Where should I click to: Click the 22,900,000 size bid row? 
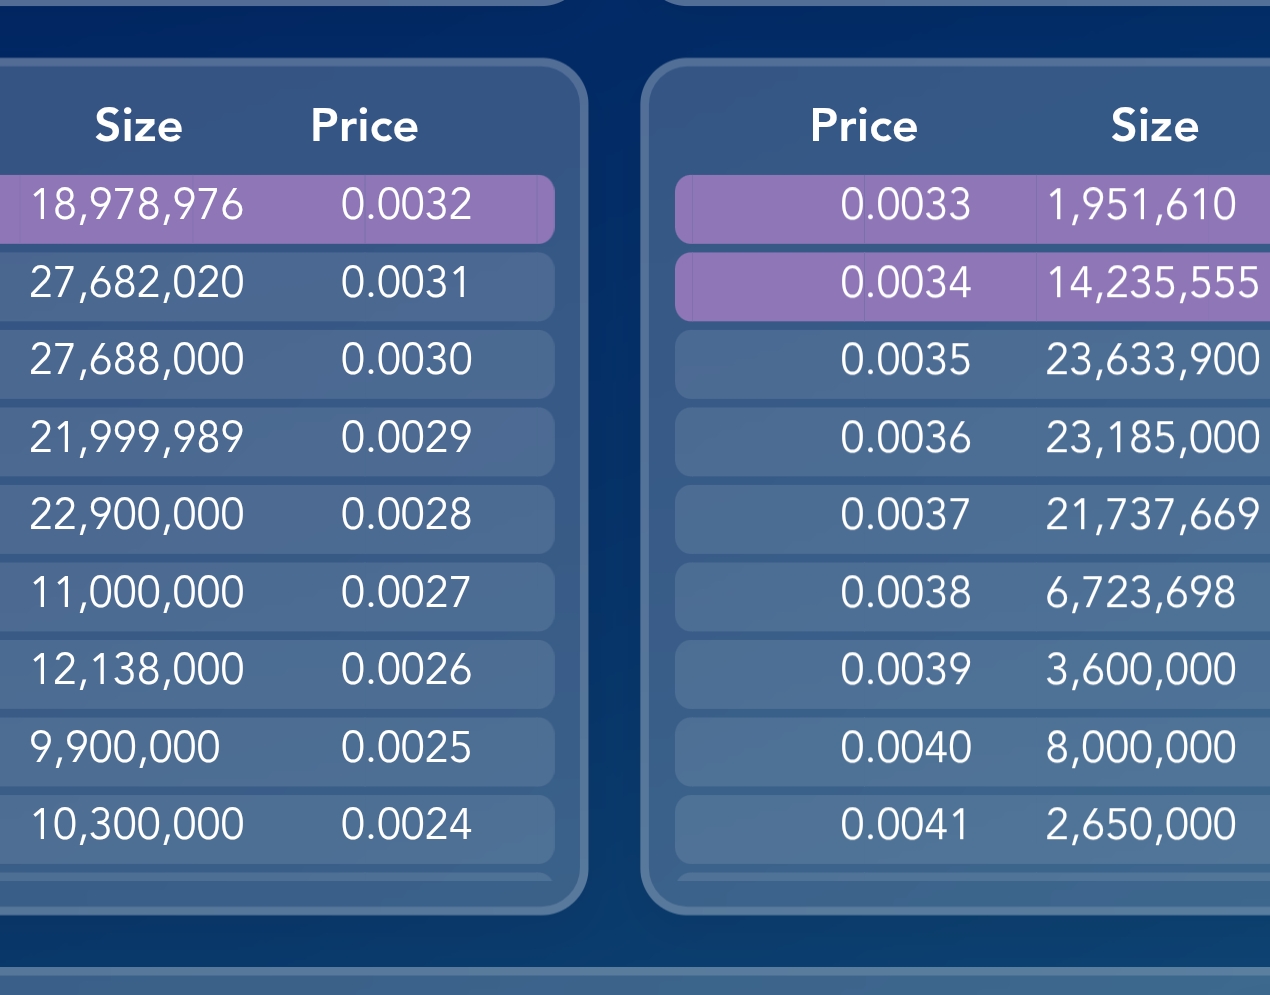pyautogui.click(x=277, y=519)
